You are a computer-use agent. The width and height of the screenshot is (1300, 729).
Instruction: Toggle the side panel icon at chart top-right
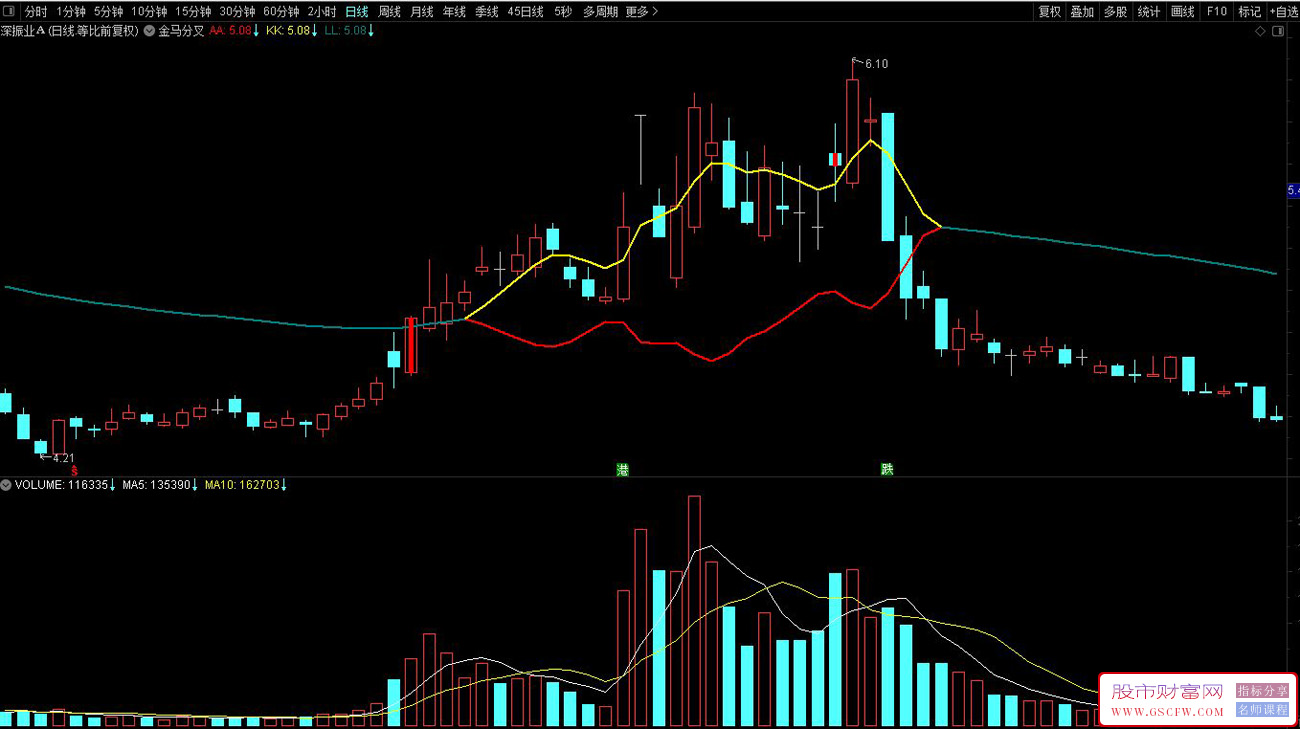[x=1278, y=32]
